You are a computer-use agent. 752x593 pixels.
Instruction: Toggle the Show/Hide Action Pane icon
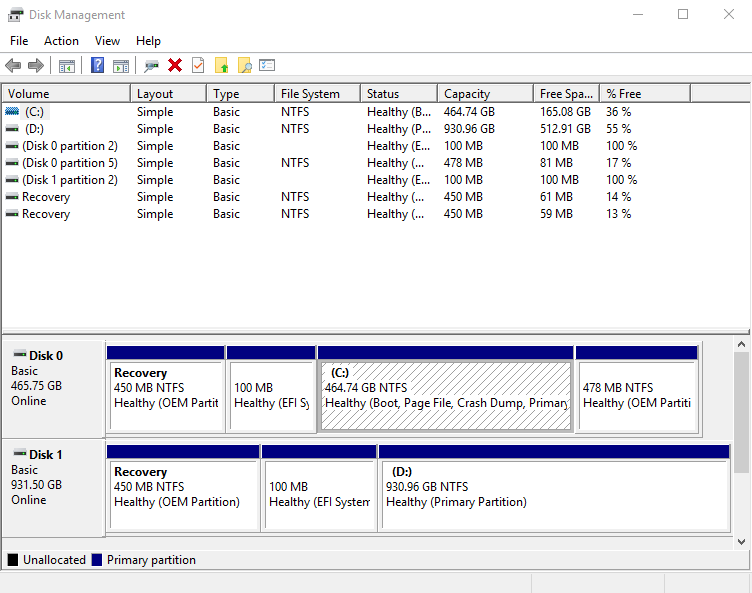click(121, 66)
